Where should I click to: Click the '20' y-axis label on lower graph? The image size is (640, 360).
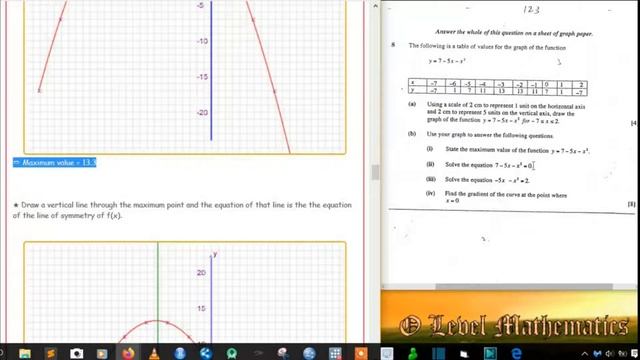click(201, 273)
